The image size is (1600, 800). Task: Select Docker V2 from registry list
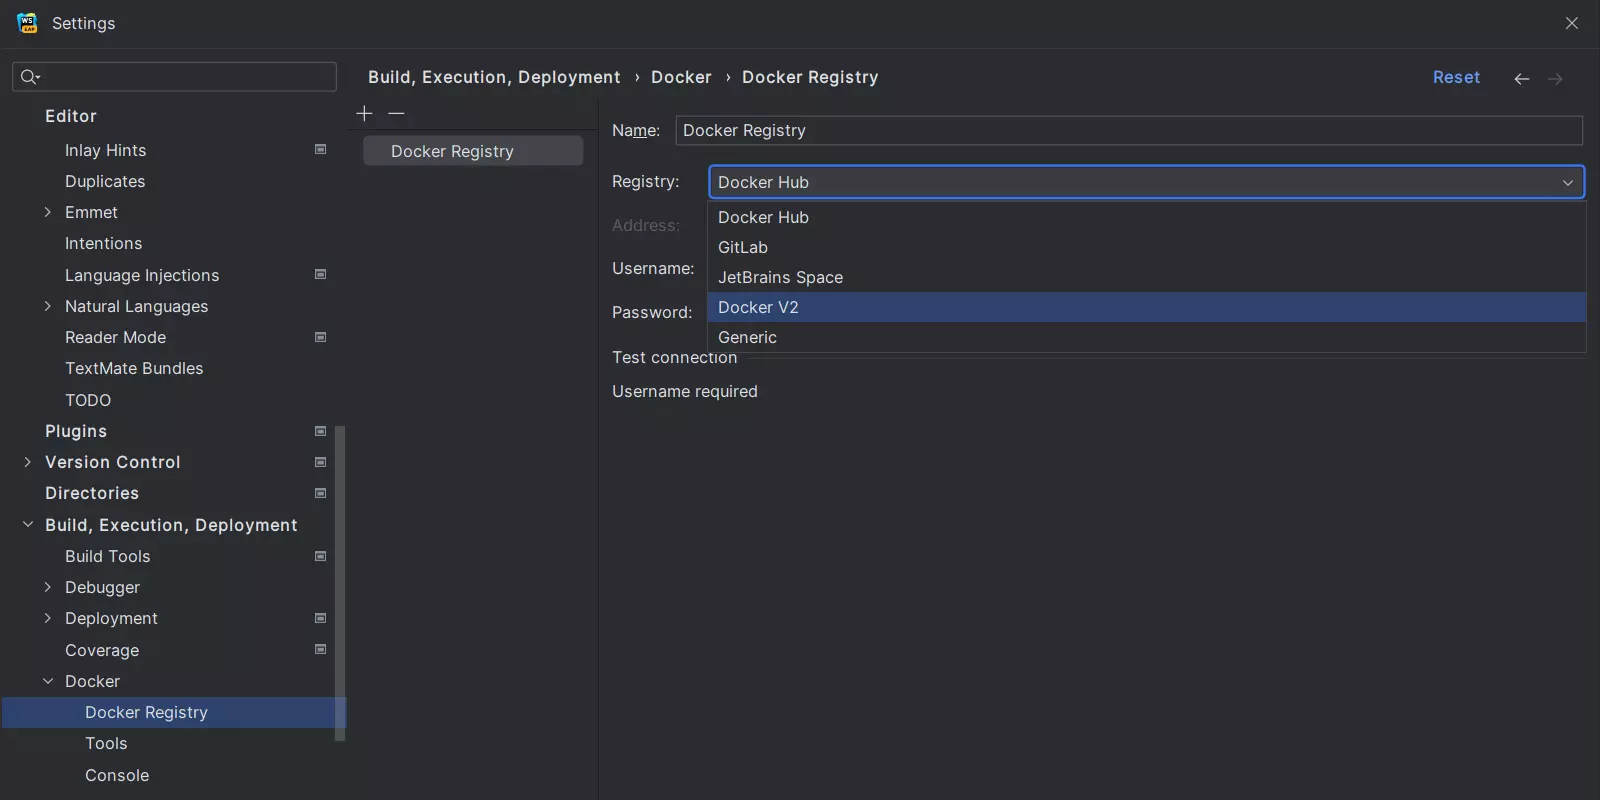(x=758, y=307)
